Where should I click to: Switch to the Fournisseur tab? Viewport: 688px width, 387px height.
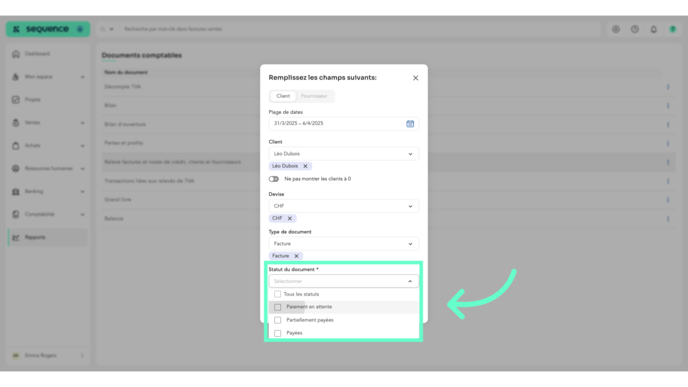(314, 96)
